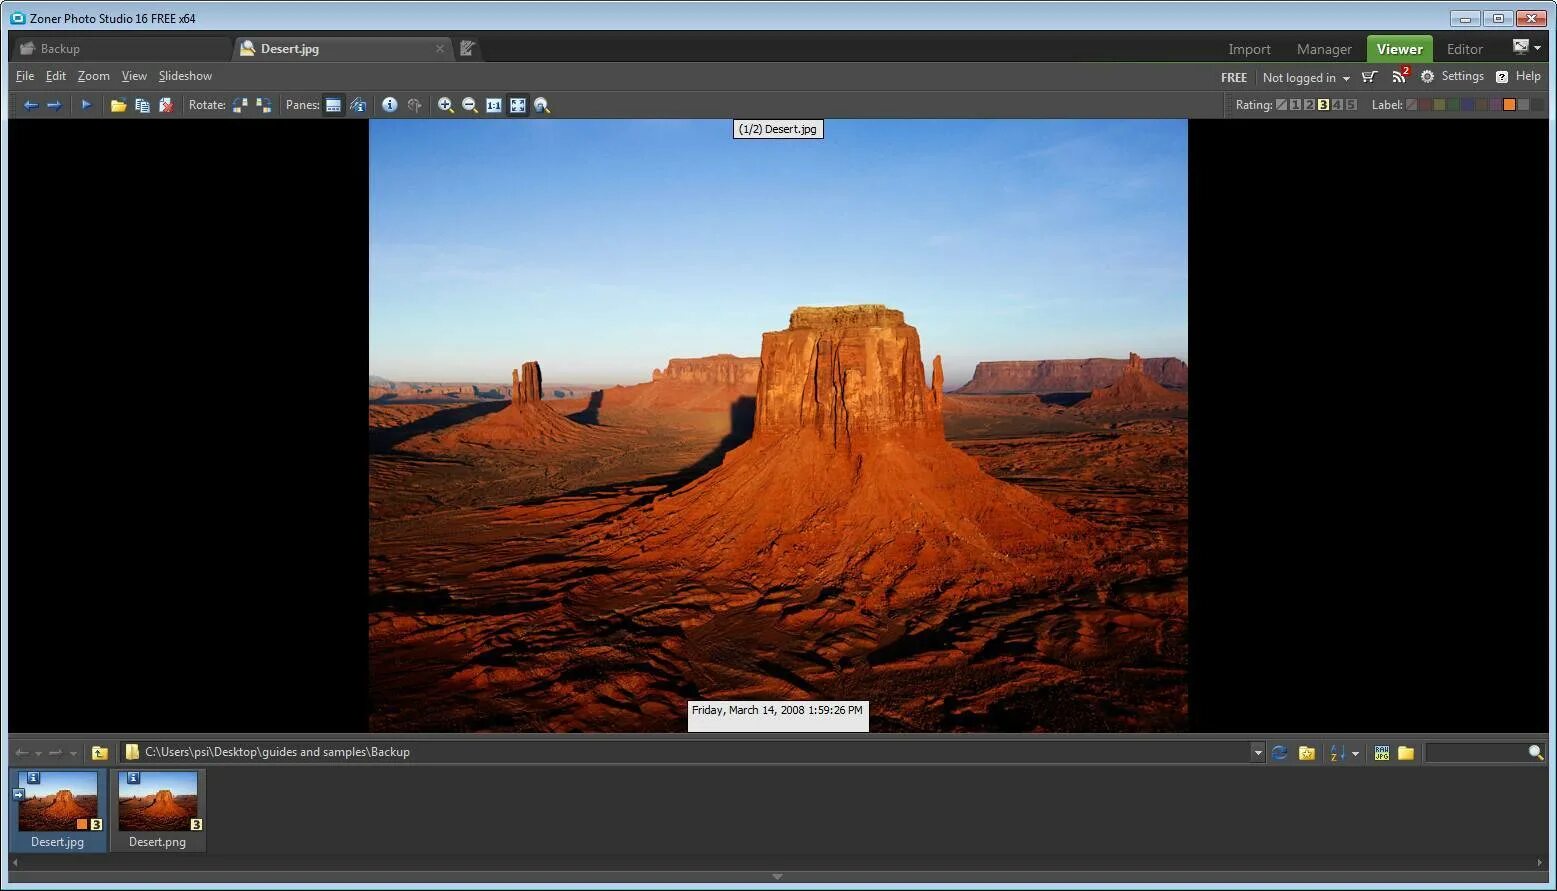Viewport: 1557px width, 891px height.
Task: Open Help
Action: tap(1518, 76)
